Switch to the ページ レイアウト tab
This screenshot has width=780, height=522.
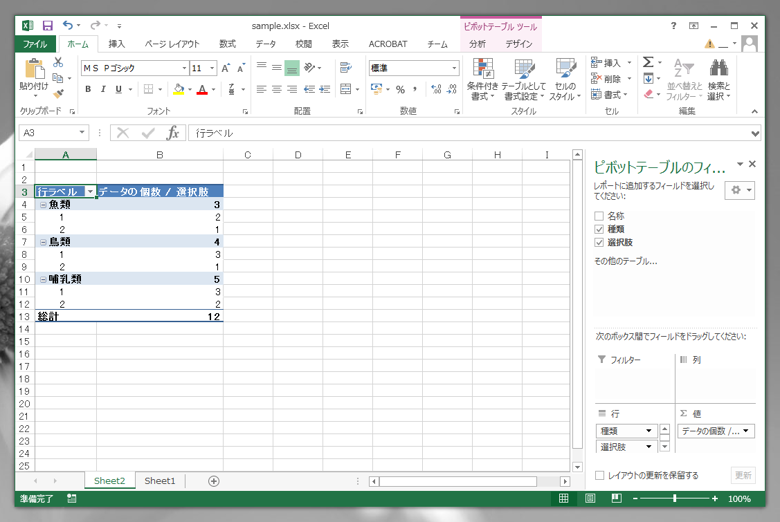tap(172, 44)
